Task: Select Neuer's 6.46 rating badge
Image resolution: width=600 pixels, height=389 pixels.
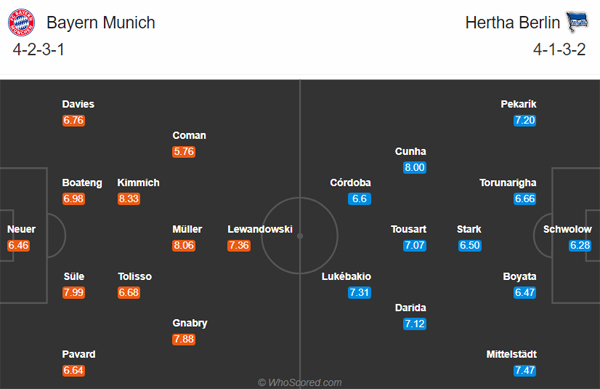Action: pyautogui.click(x=18, y=245)
